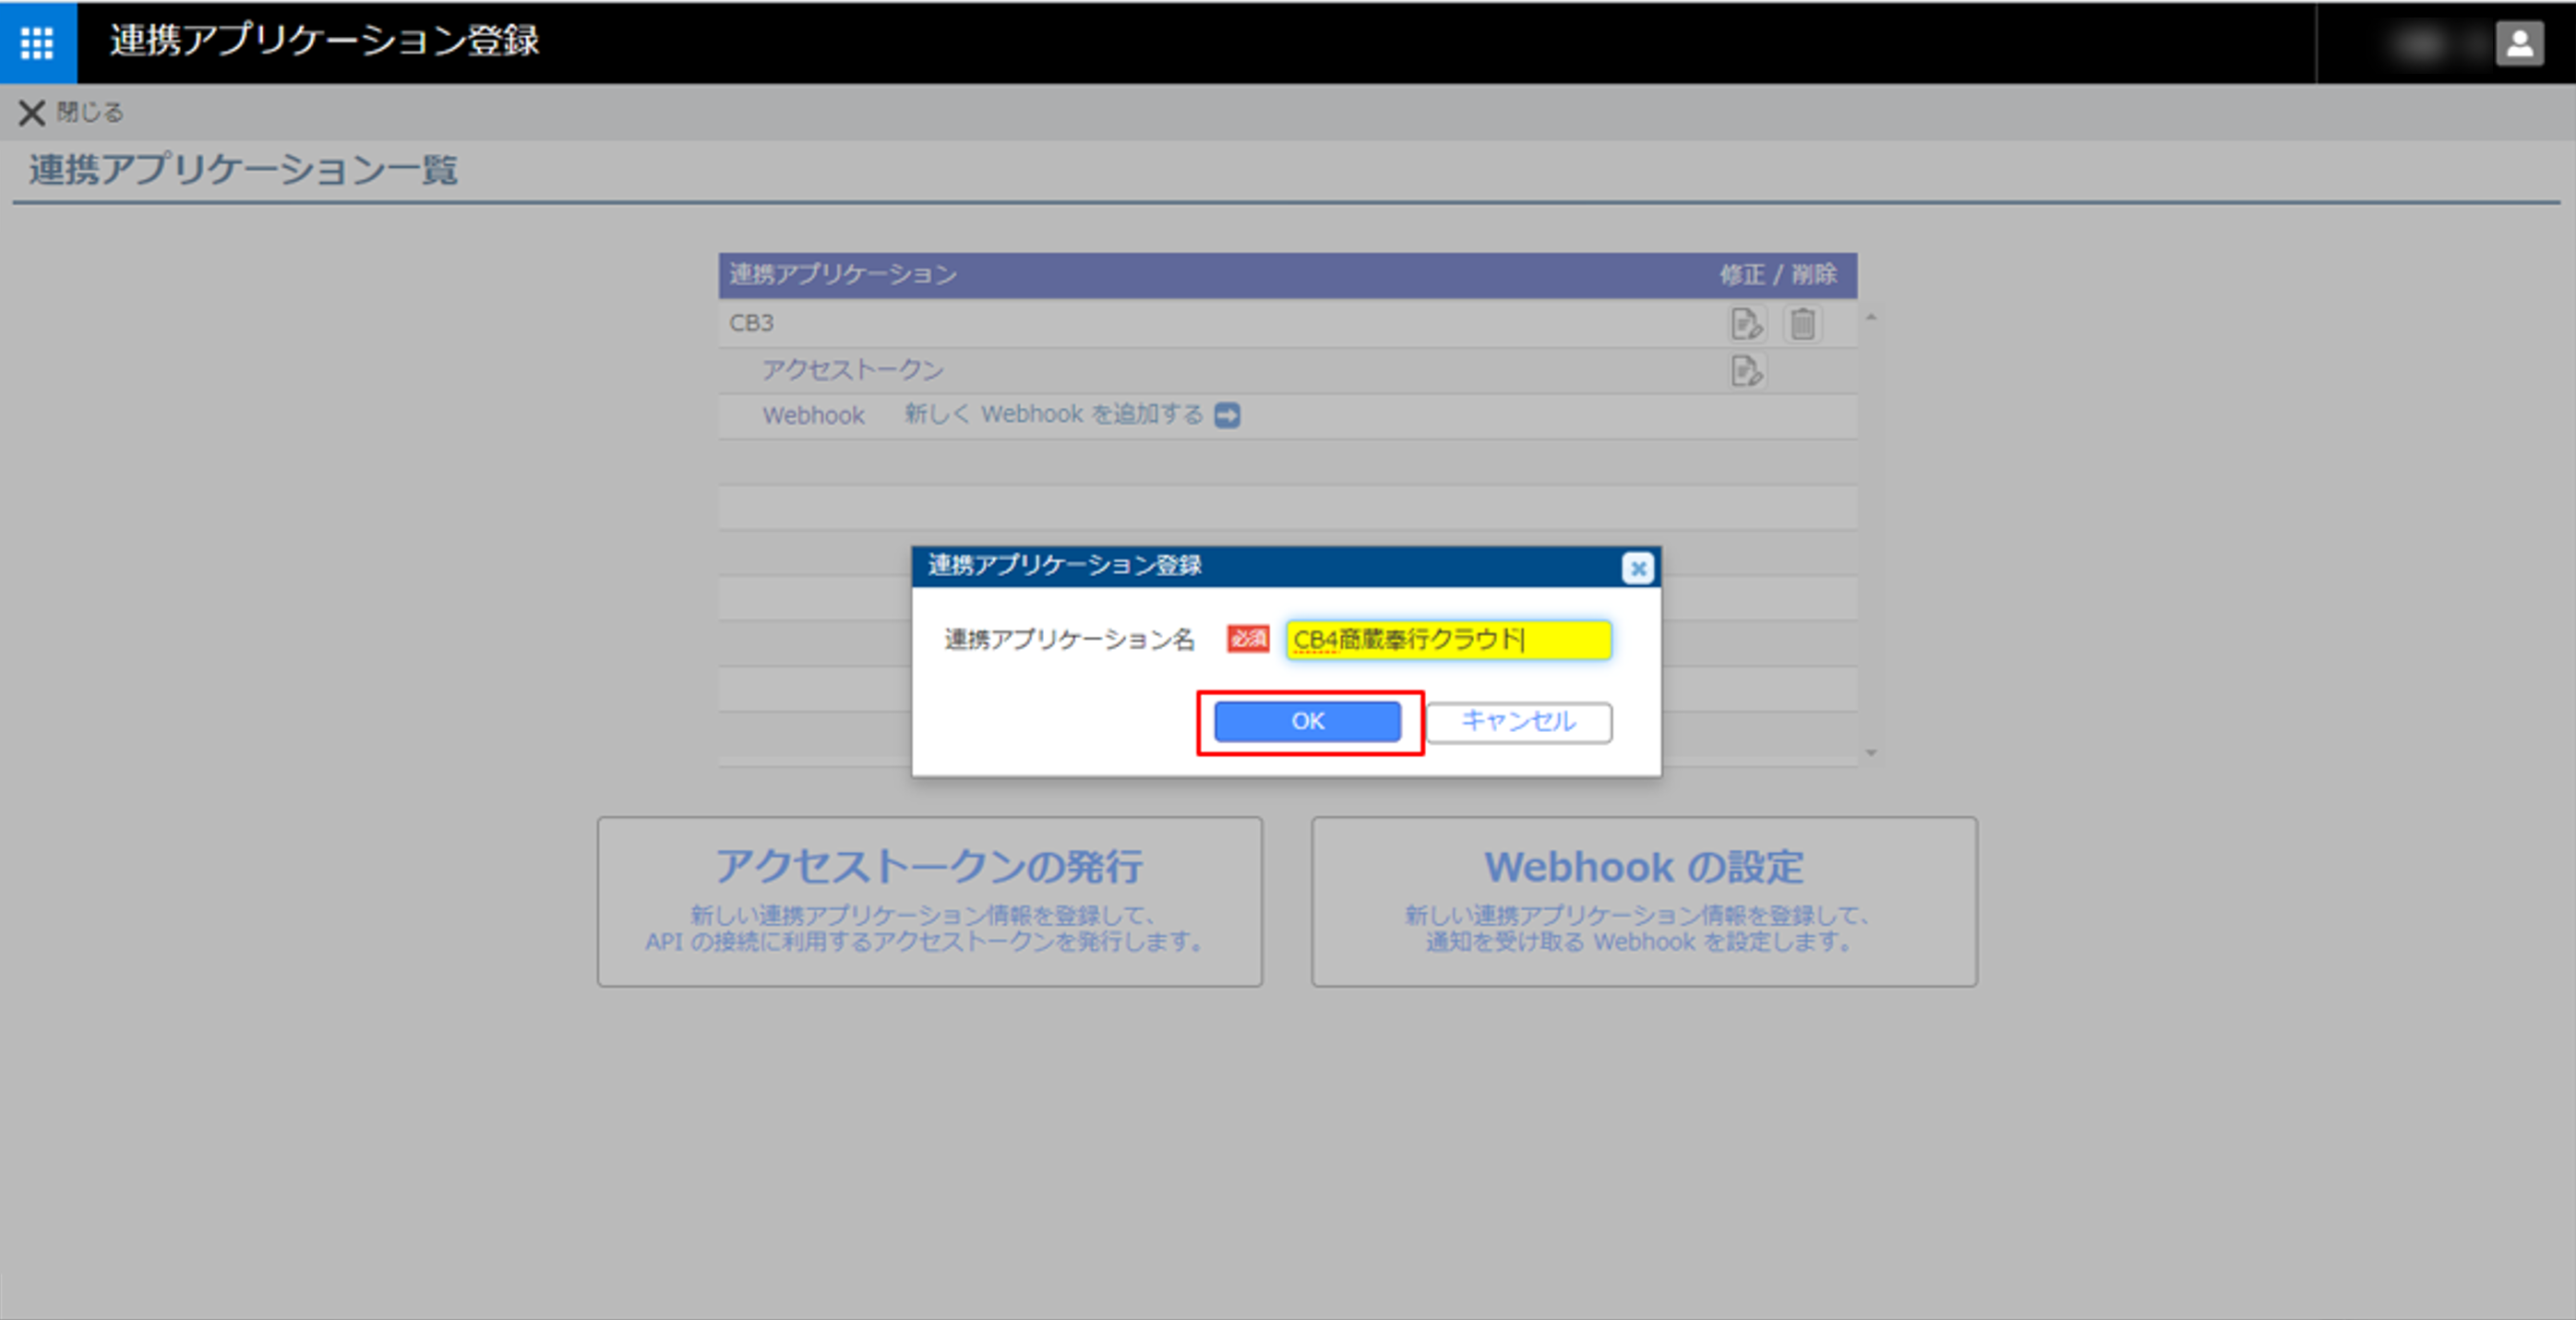Click the edit icon for CB3
Screen dimensions: 2576x1320
pyautogui.click(x=1746, y=324)
